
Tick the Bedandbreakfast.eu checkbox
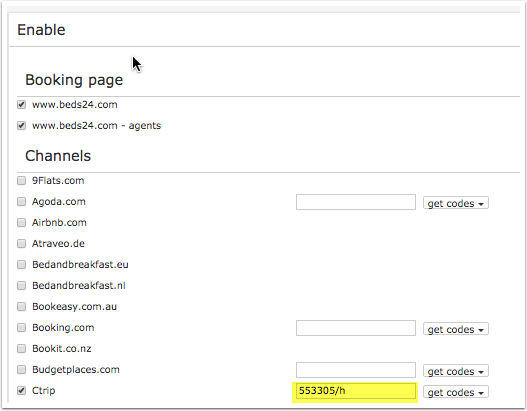pyautogui.click(x=22, y=265)
